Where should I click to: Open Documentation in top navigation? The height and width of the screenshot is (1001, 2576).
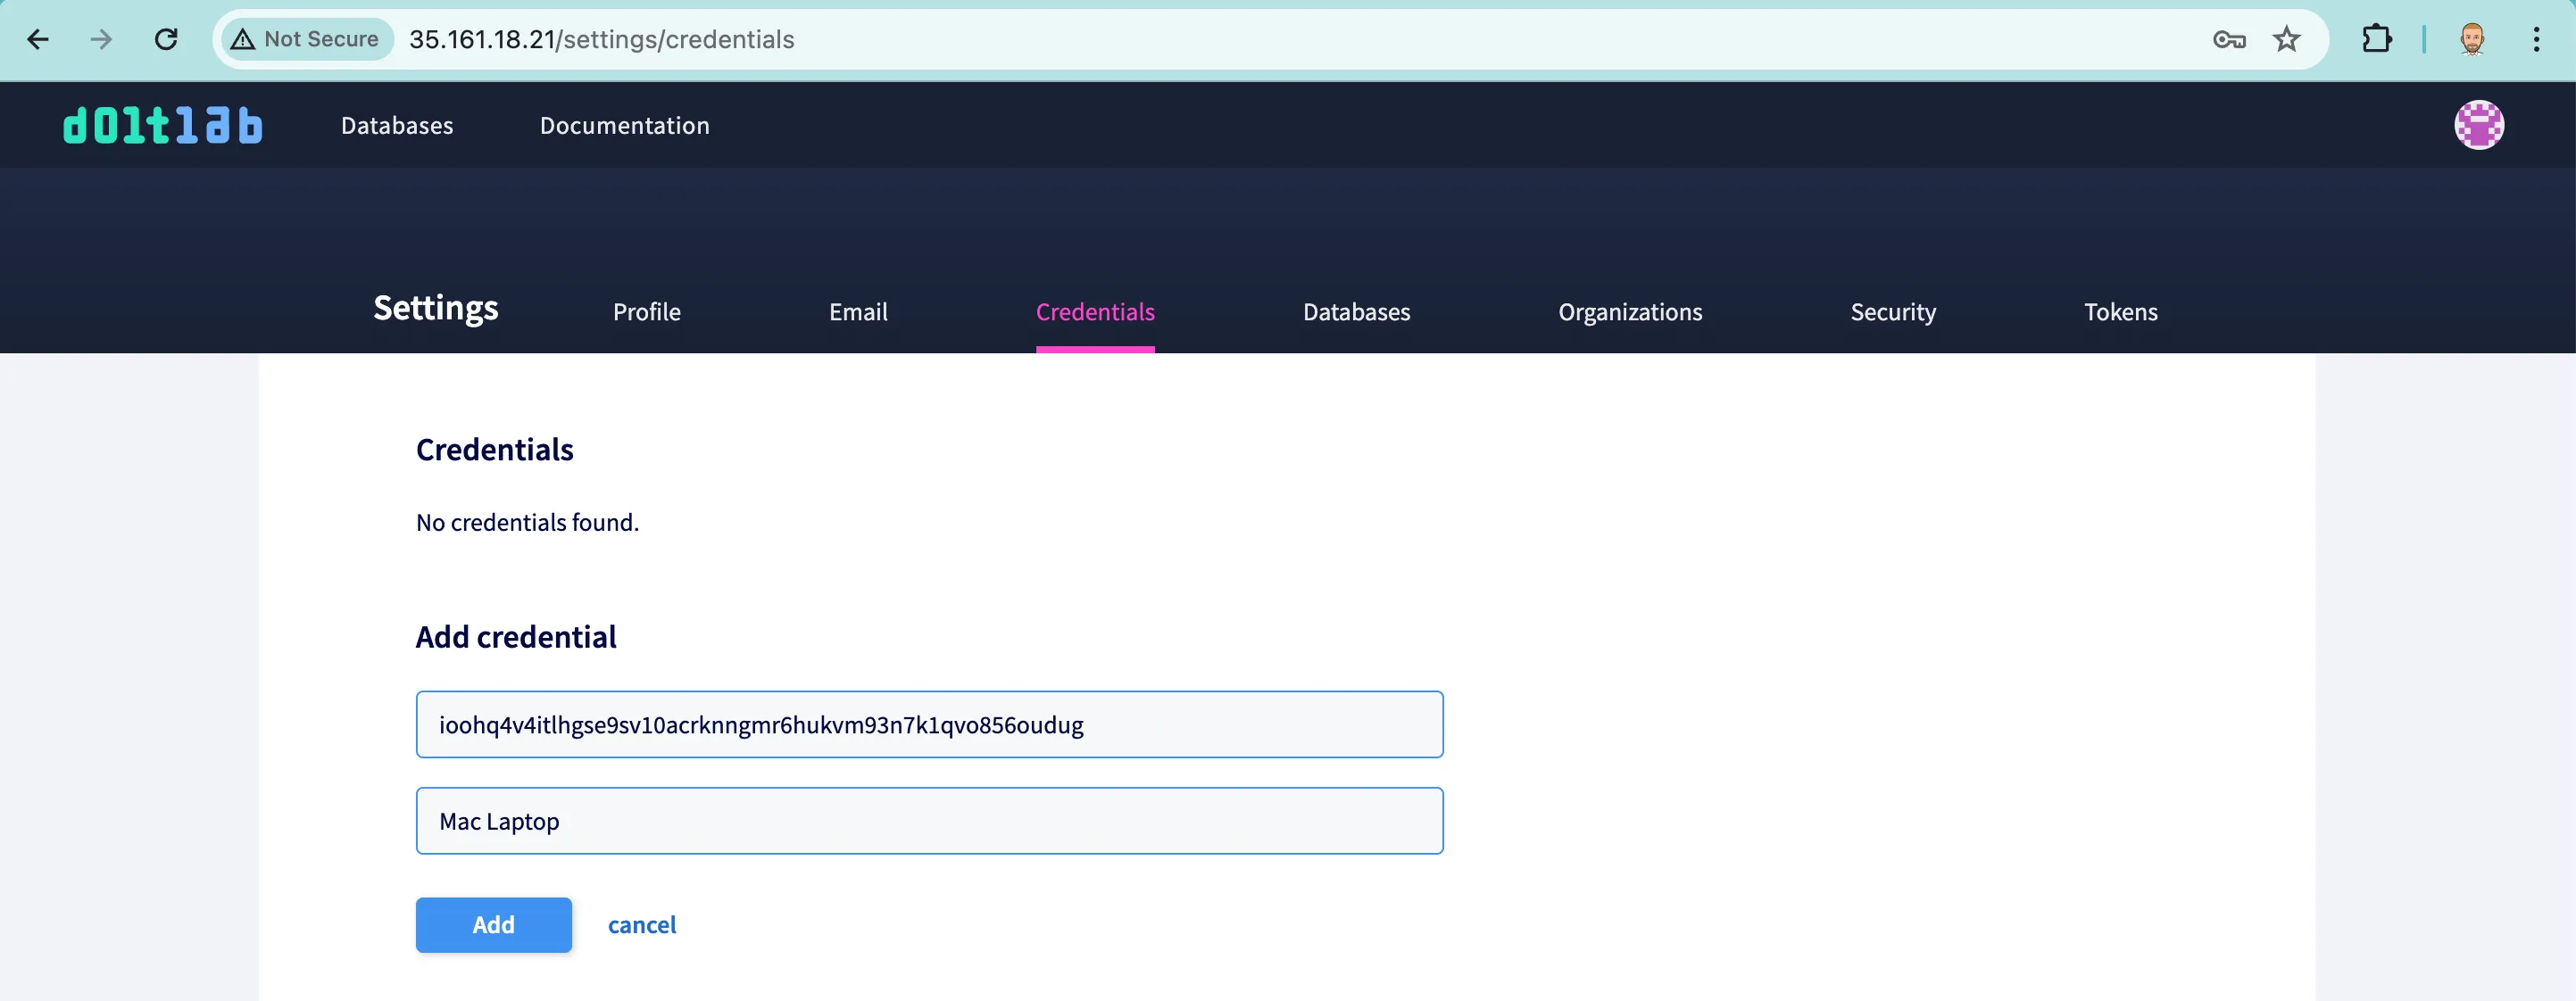(624, 126)
